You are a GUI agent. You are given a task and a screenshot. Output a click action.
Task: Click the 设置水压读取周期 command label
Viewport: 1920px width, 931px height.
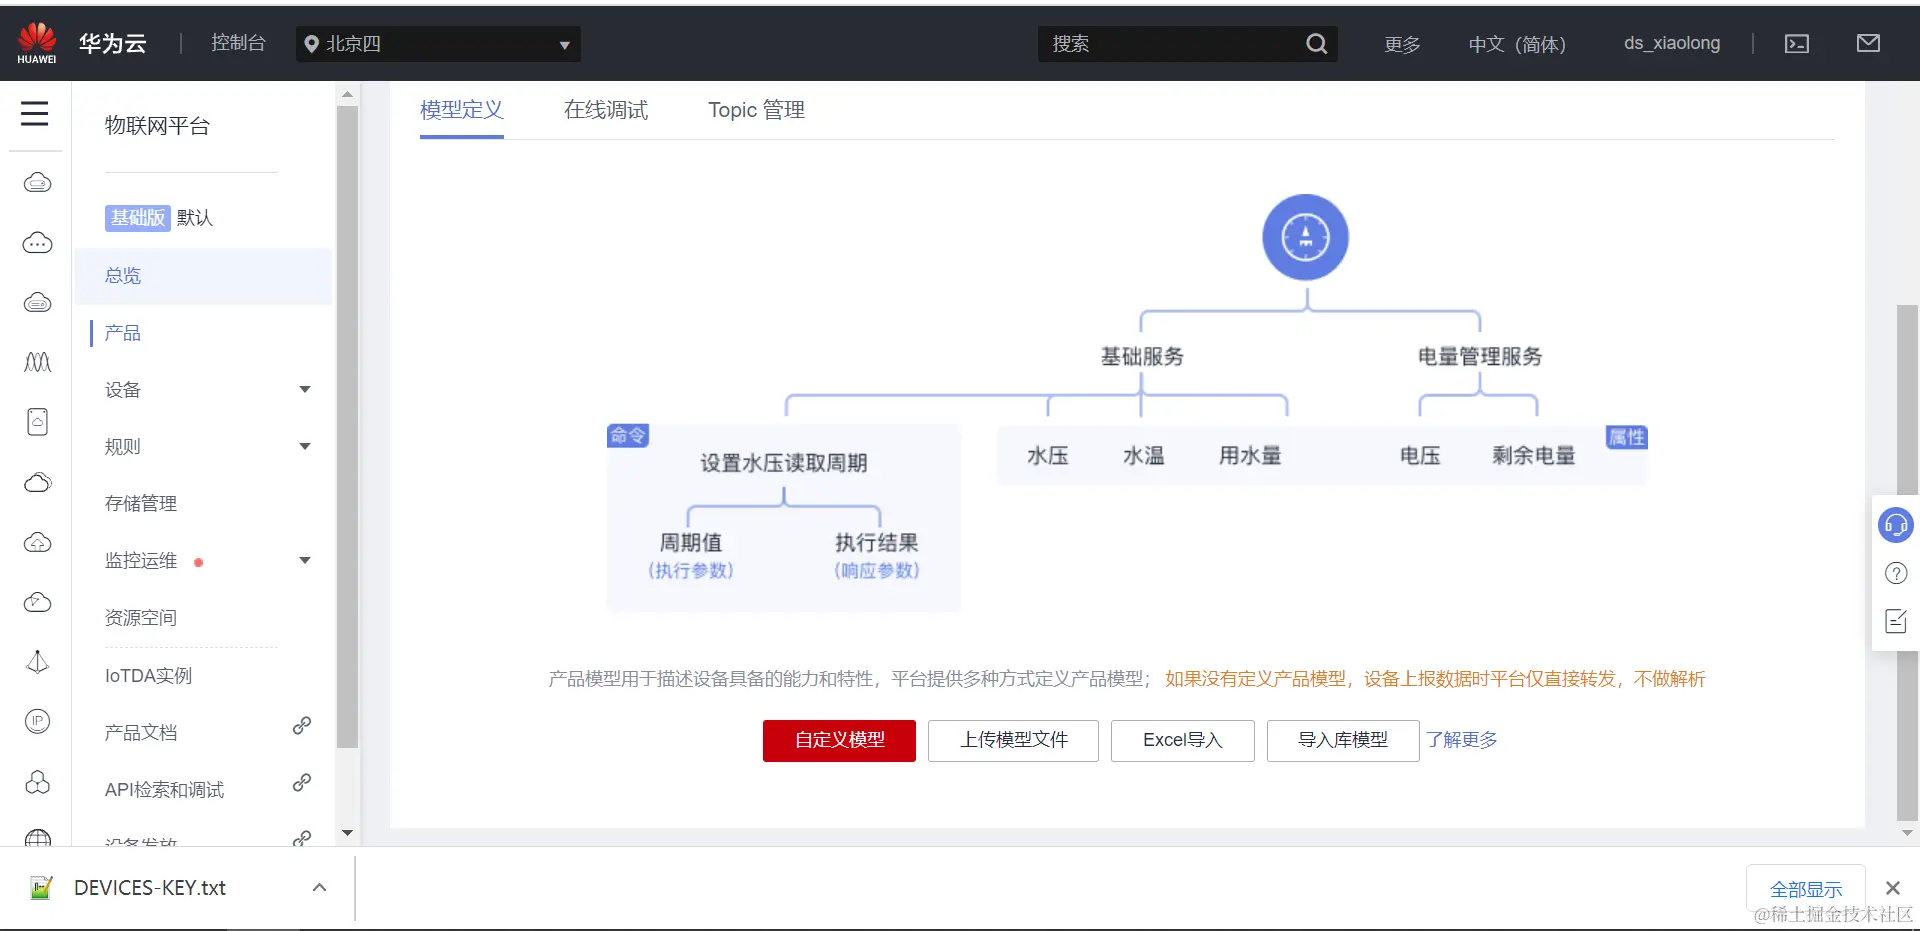784,463
